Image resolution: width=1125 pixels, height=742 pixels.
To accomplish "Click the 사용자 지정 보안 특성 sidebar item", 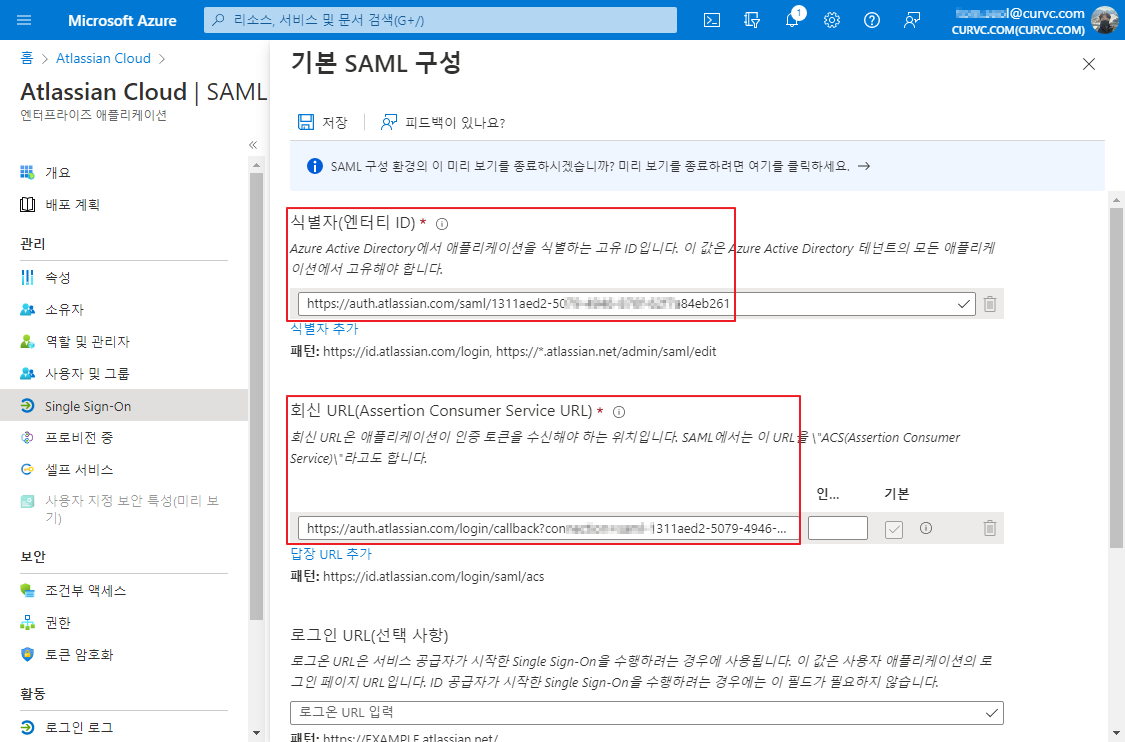I will tap(123, 509).
